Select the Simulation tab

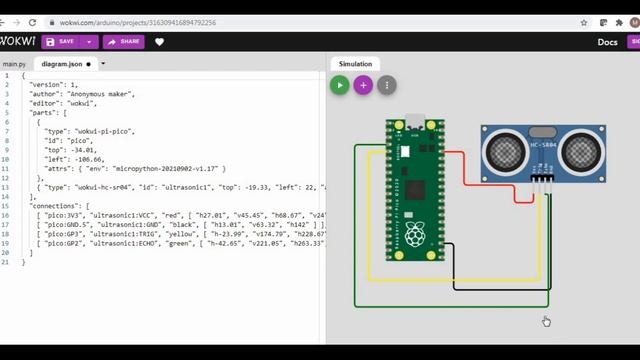point(356,64)
